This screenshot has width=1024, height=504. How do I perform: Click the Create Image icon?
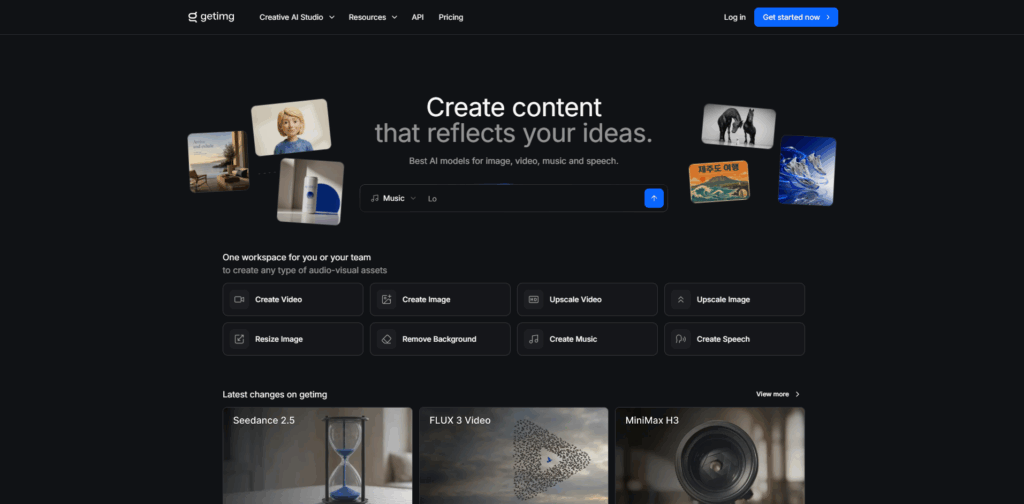point(387,300)
